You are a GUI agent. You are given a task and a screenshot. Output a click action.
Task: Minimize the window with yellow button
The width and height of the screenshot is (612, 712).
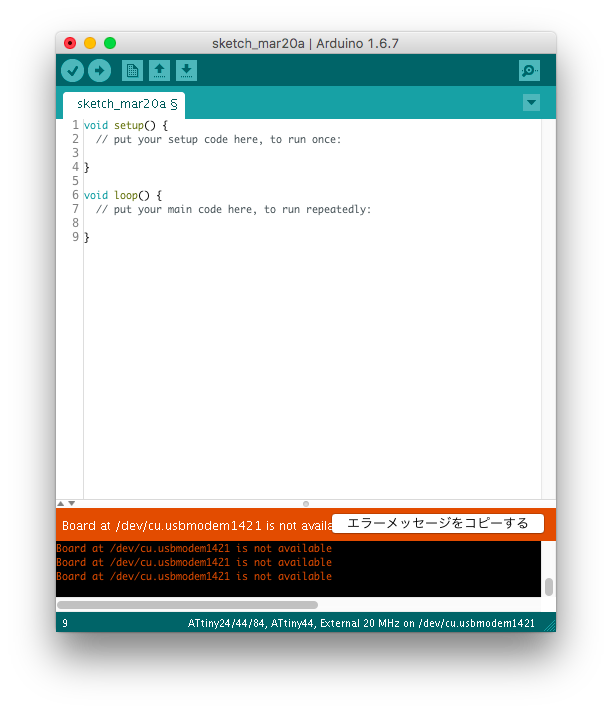click(x=90, y=43)
